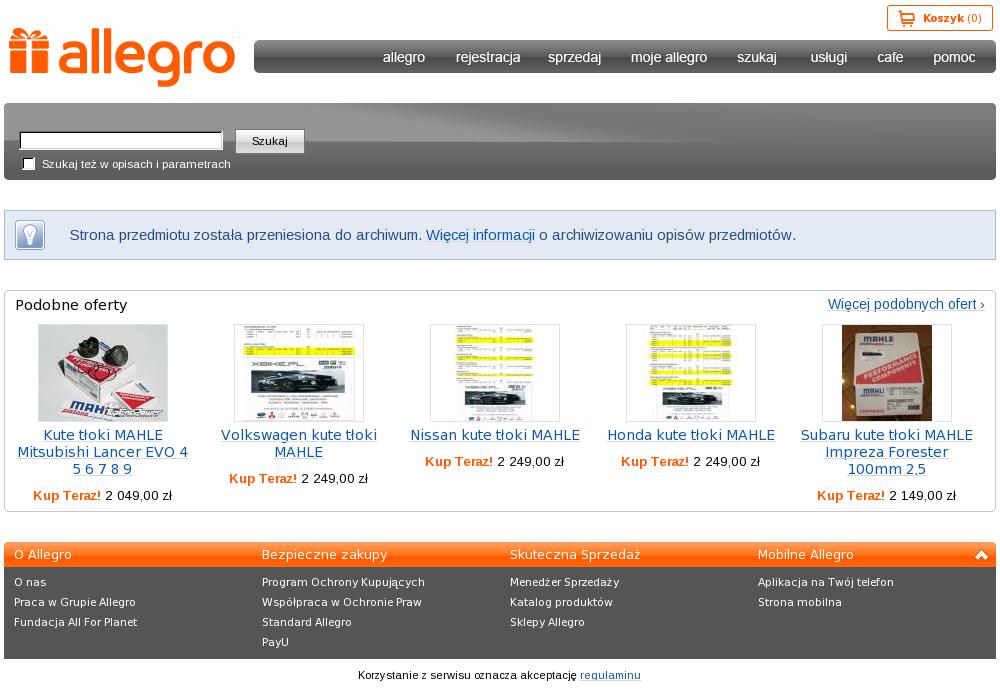Click the Szukaj search button
Viewport: 1000px width, 695px height.
coord(270,141)
